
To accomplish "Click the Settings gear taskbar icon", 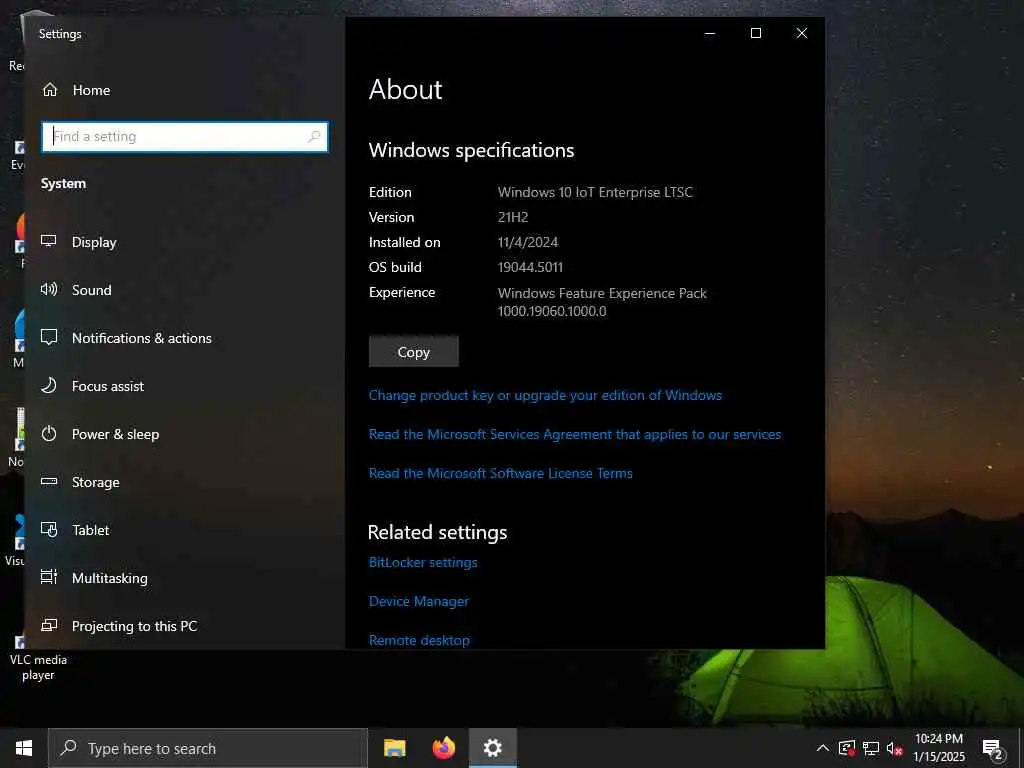I will tap(492, 748).
